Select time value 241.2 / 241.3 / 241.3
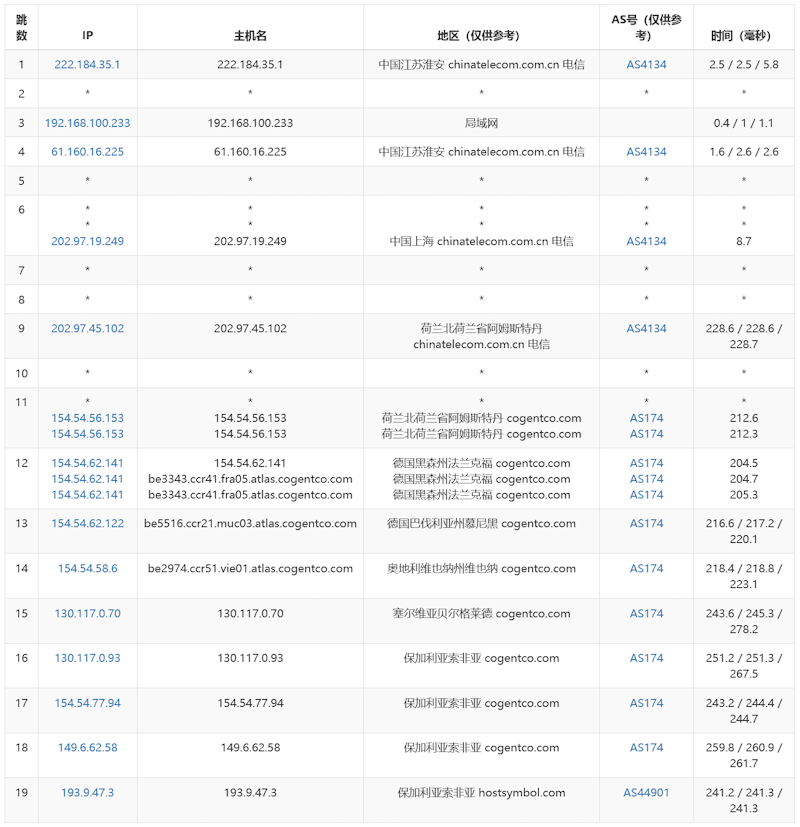This screenshot has height=827, width=800. click(744, 801)
